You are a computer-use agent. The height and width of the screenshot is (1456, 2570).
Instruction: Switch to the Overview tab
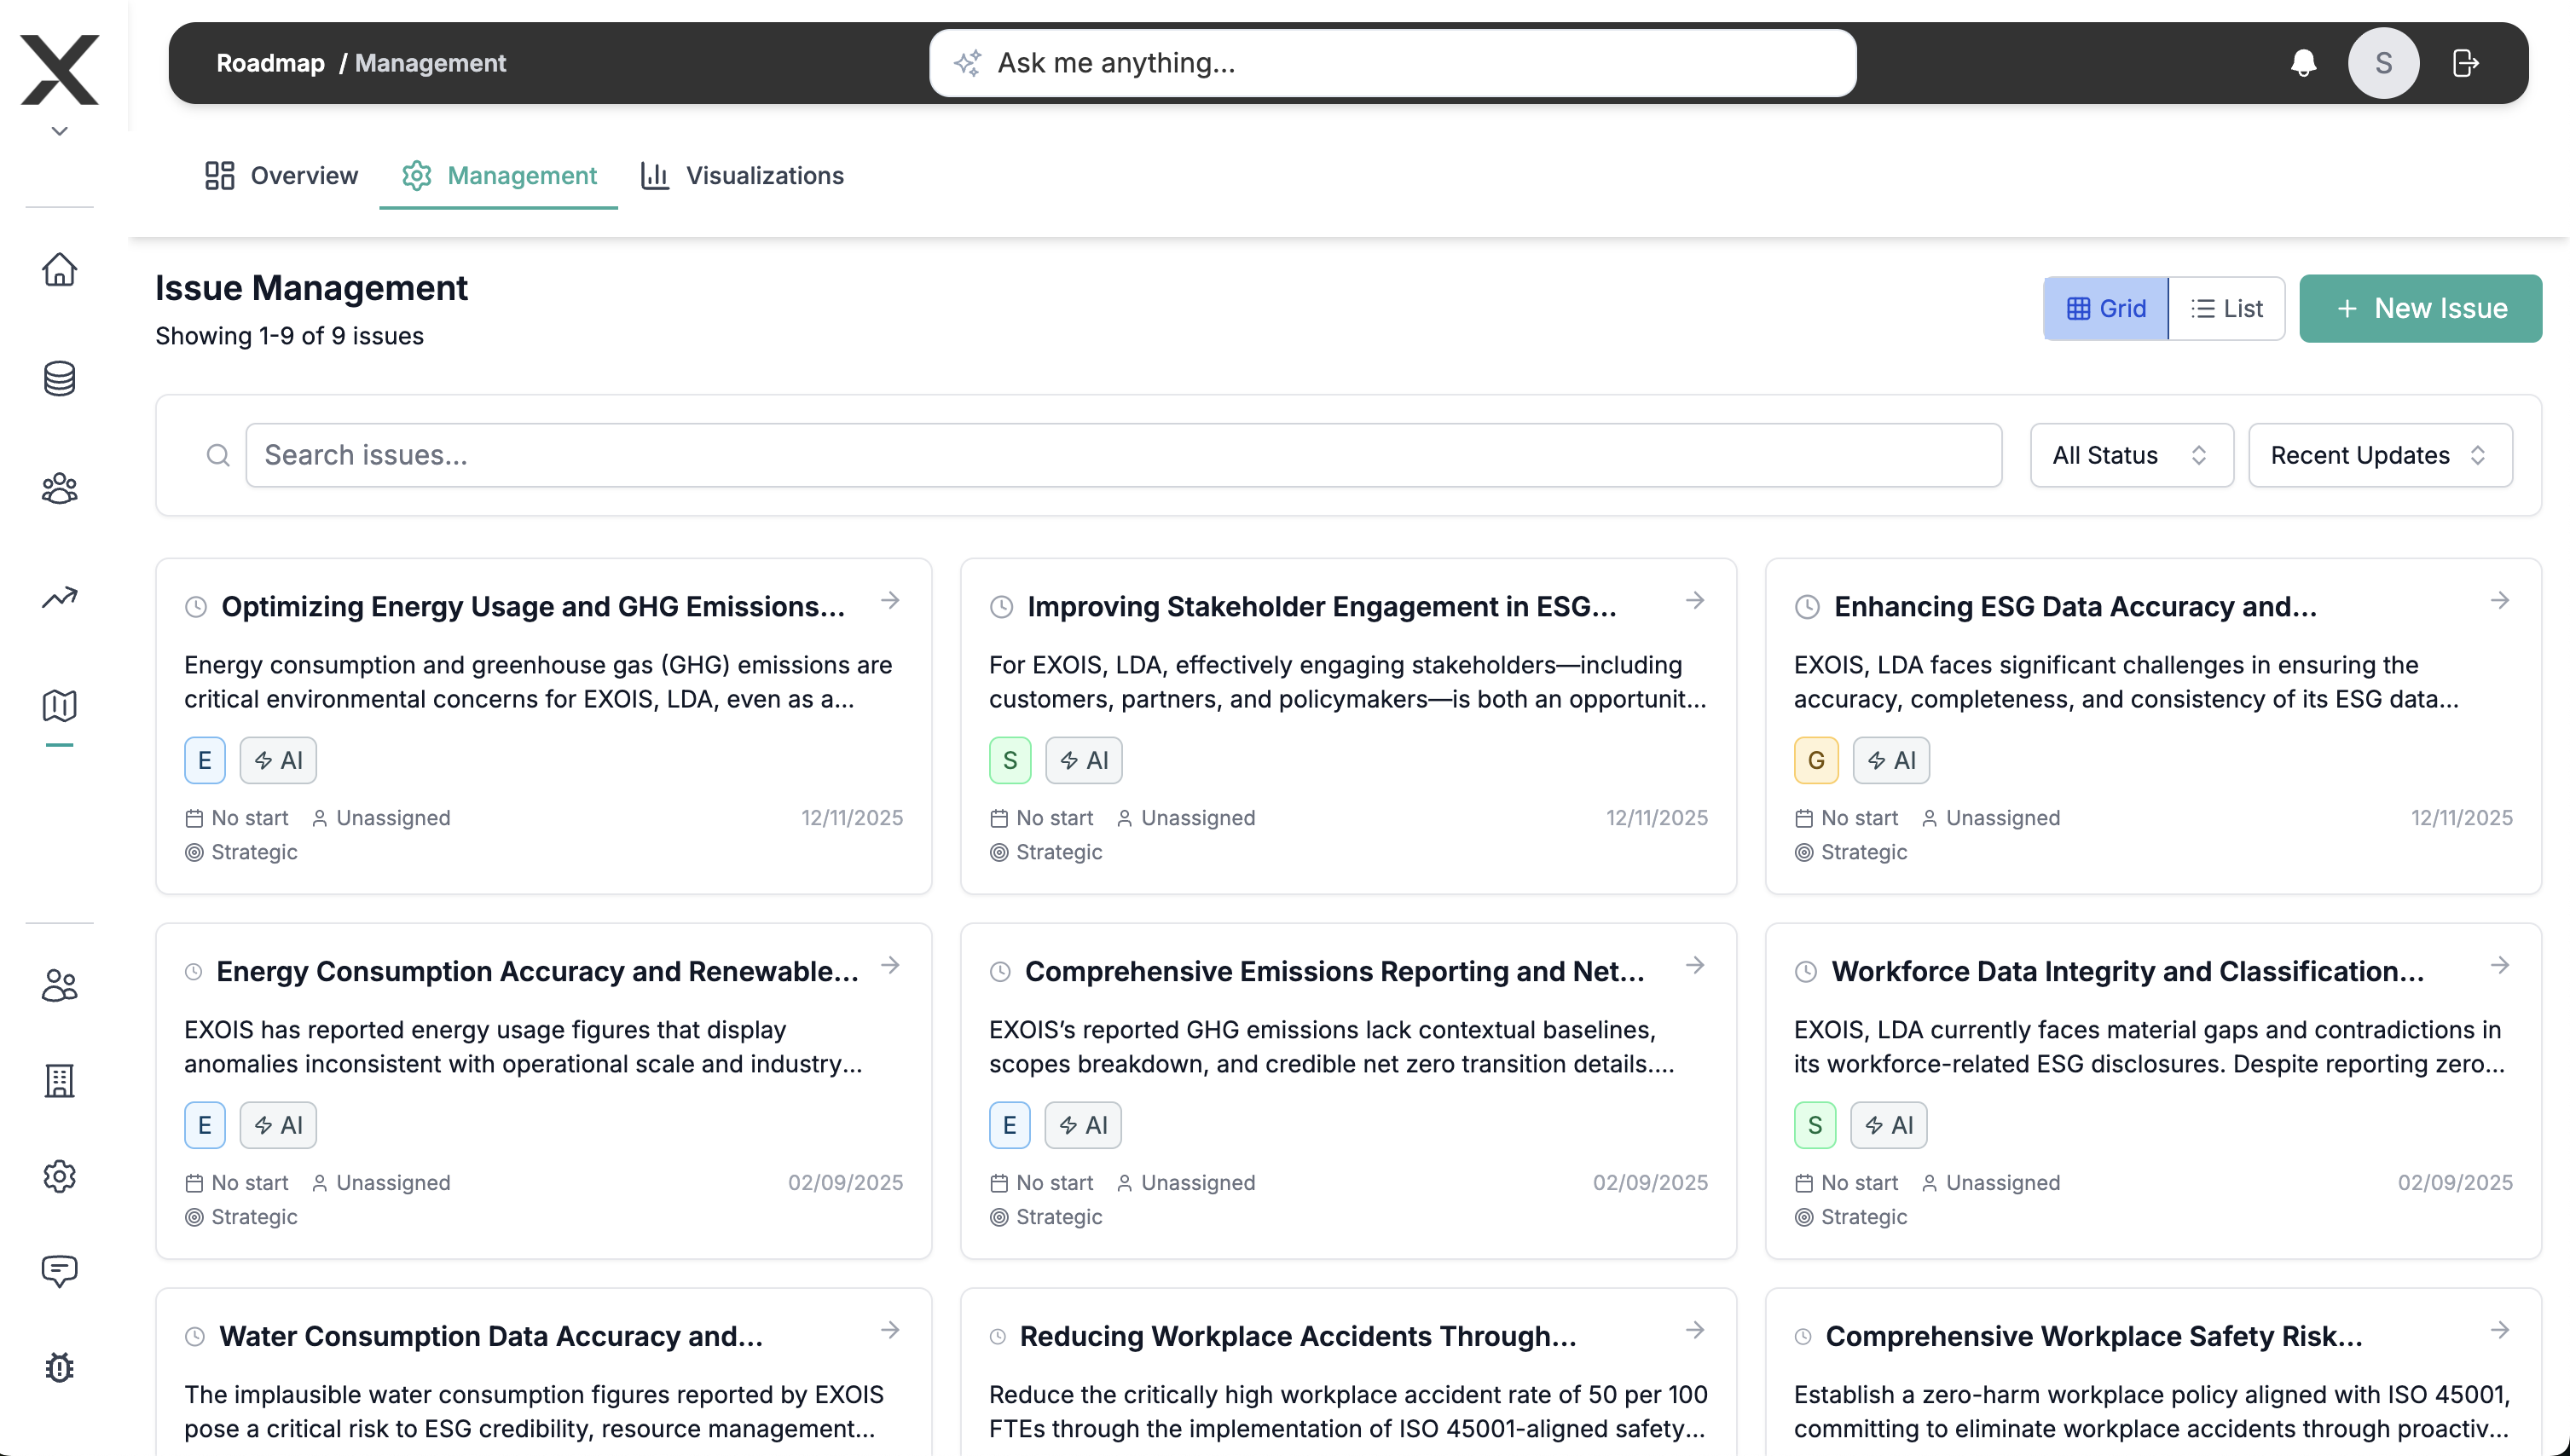(282, 176)
